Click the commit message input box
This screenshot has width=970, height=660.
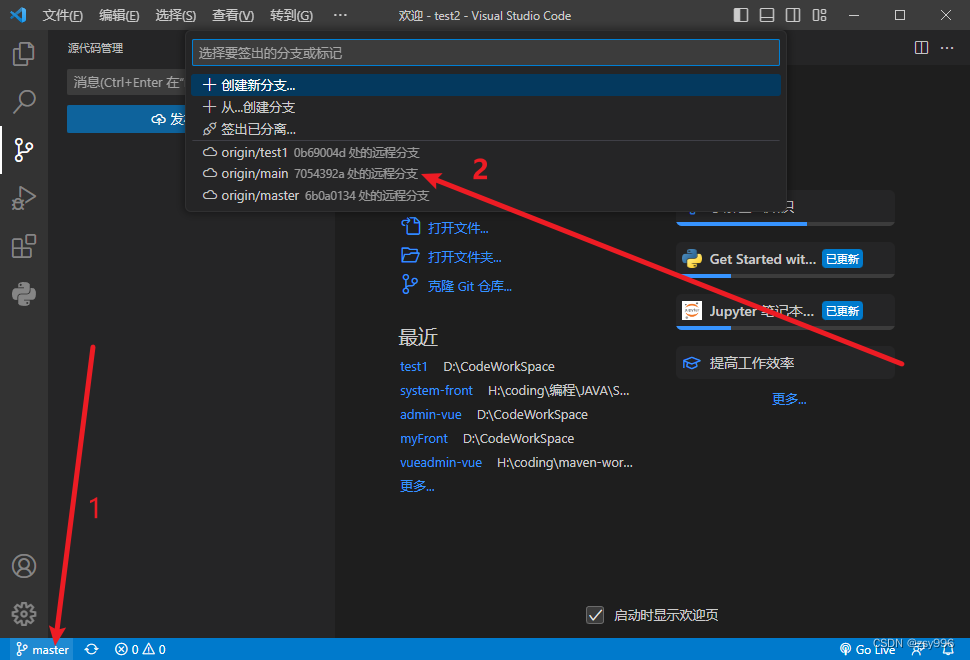click(x=126, y=82)
